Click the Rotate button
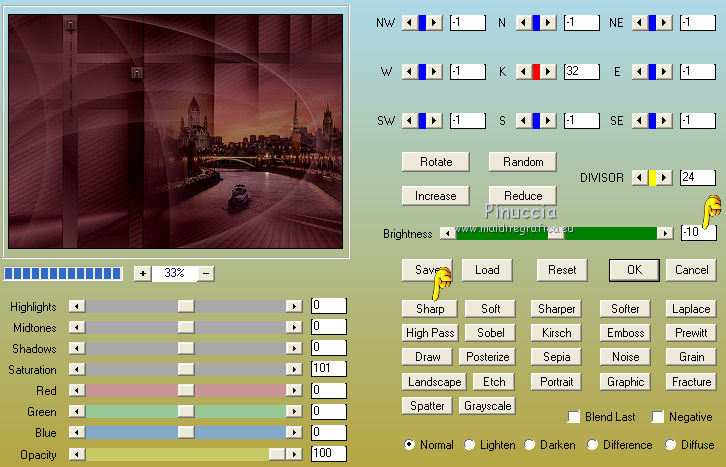This screenshot has height=467, width=726. coord(436,162)
